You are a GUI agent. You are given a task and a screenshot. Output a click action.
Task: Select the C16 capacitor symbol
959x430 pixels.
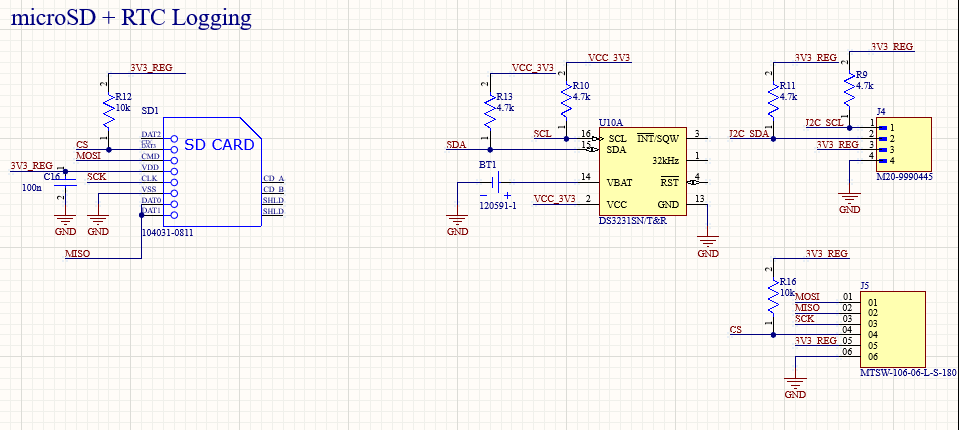65,180
